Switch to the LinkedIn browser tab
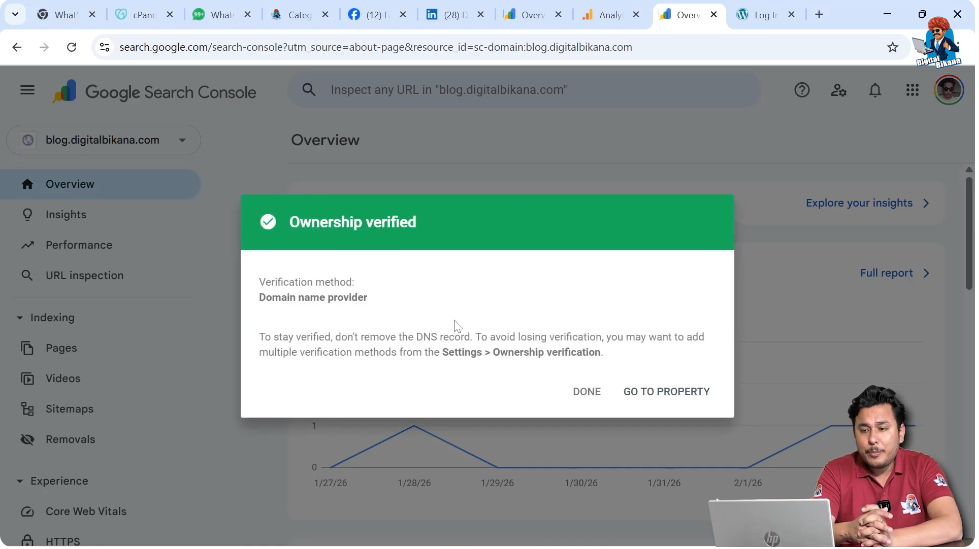The image size is (979, 549). 456,14
